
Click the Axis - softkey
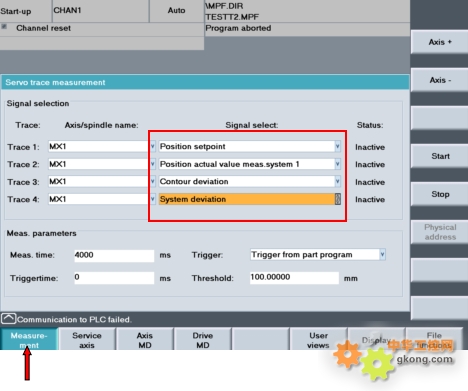click(x=440, y=80)
